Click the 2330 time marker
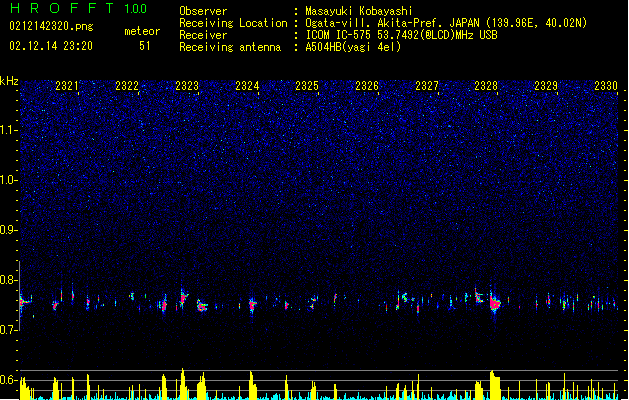The width and height of the screenshot is (629, 400). [606, 86]
